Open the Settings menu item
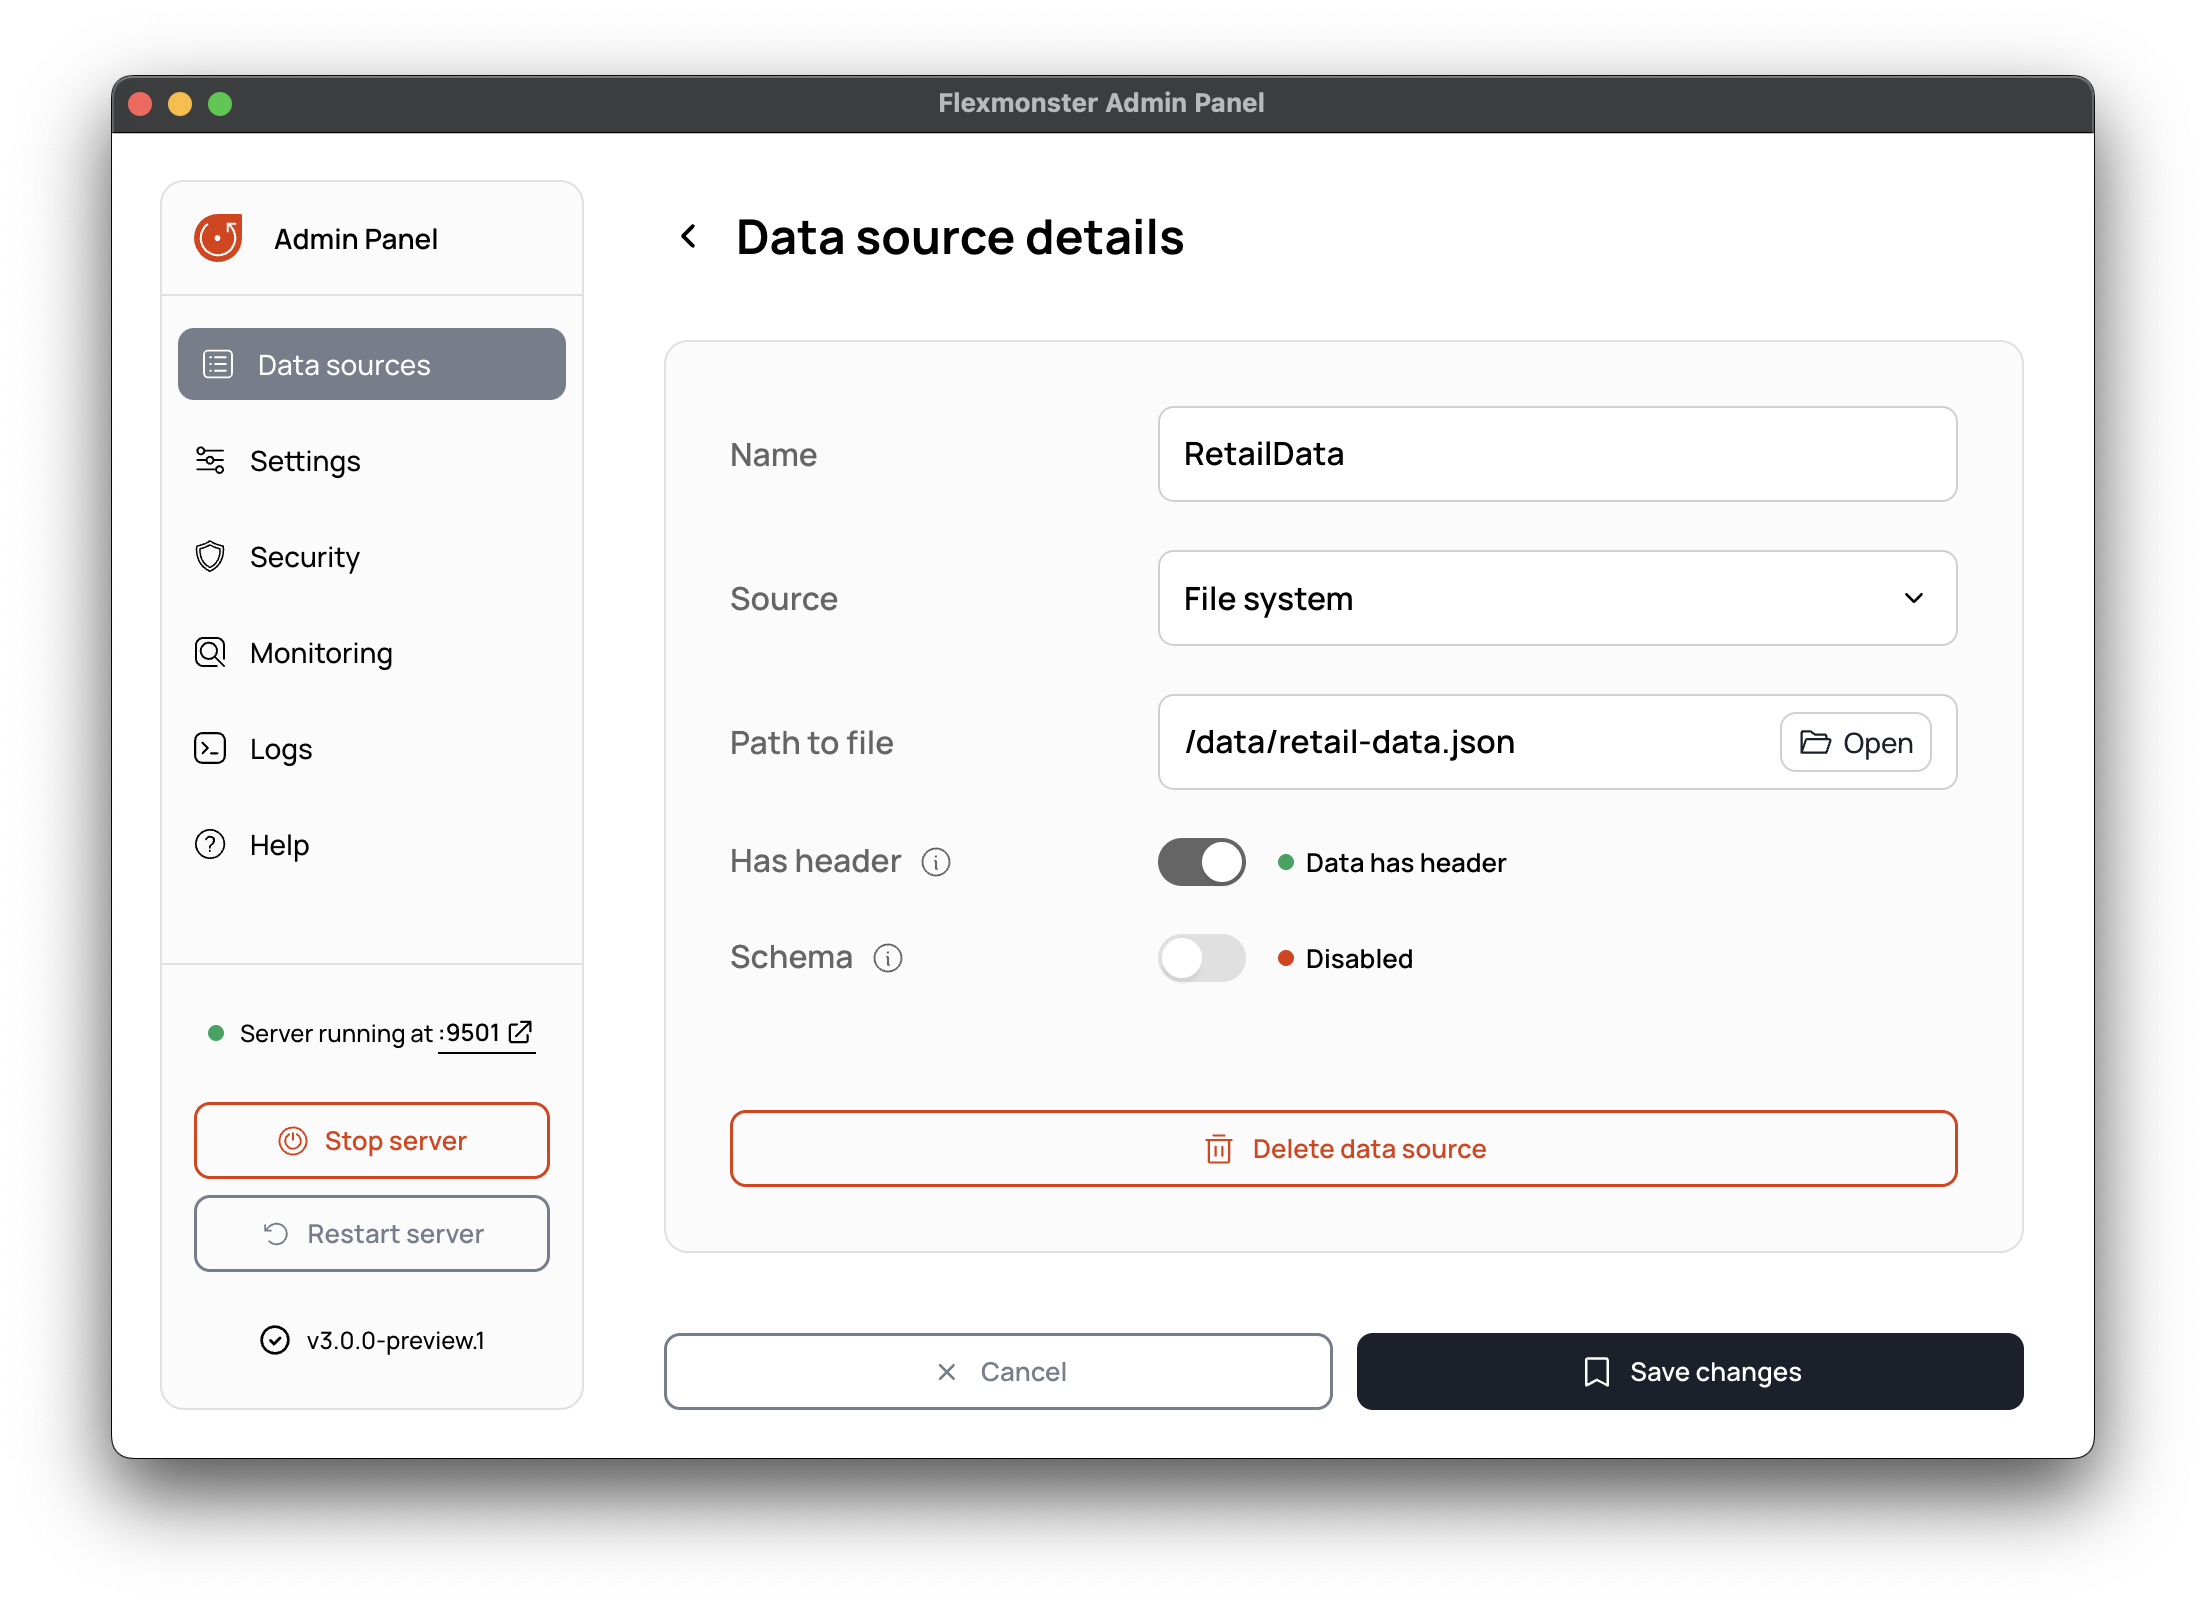The width and height of the screenshot is (2206, 1606). point(305,461)
